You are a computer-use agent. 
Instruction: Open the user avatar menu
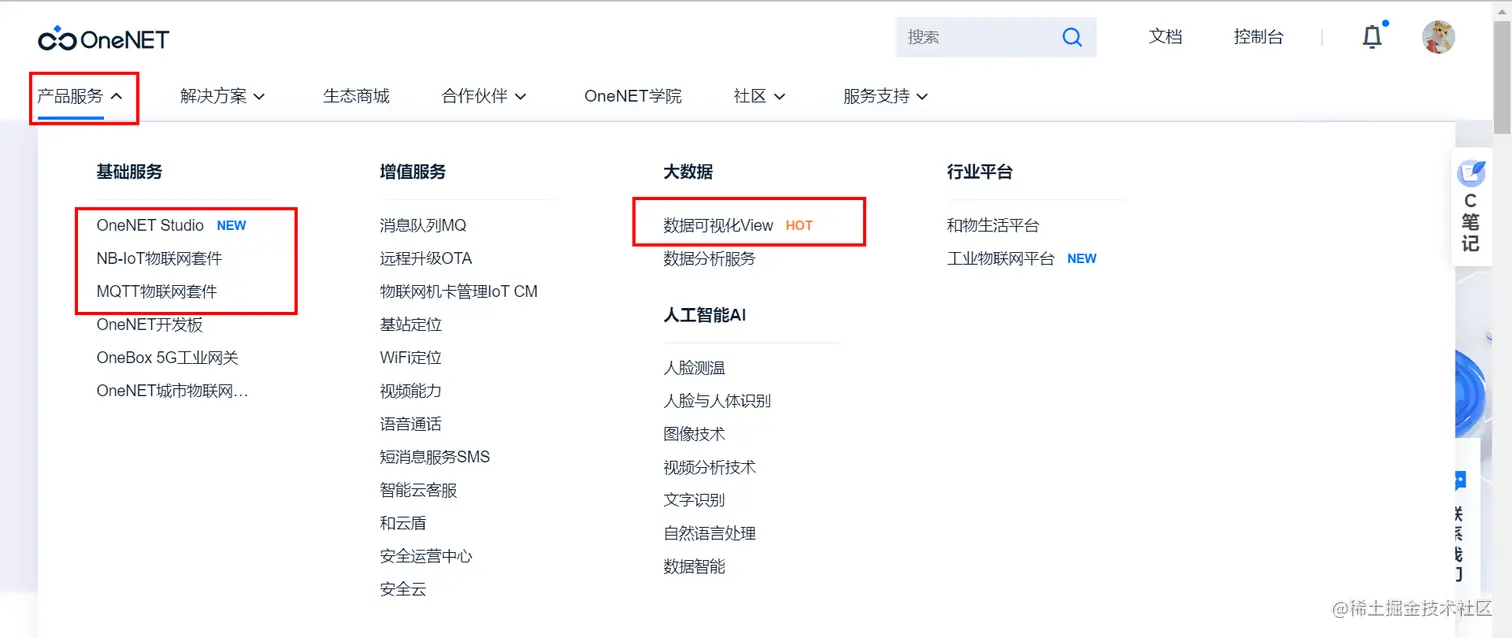(1438, 37)
